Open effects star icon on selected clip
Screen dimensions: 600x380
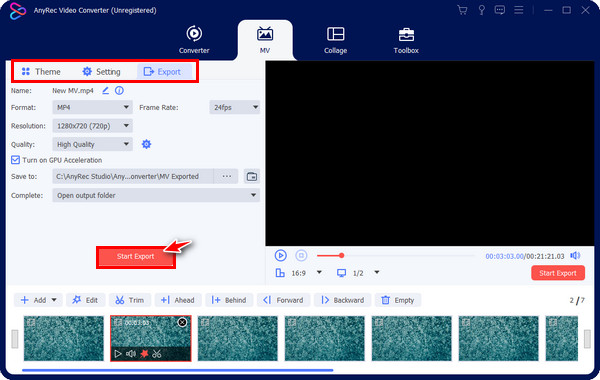[144, 354]
